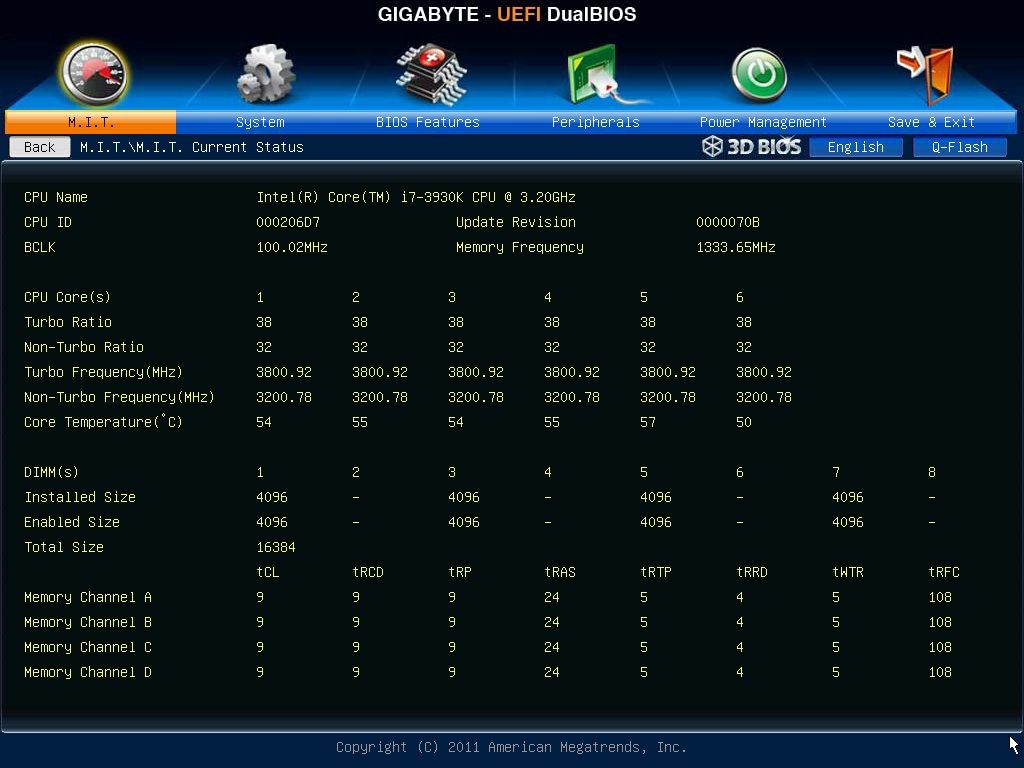
Task: Click the tRRD column header
Action: [752, 572]
